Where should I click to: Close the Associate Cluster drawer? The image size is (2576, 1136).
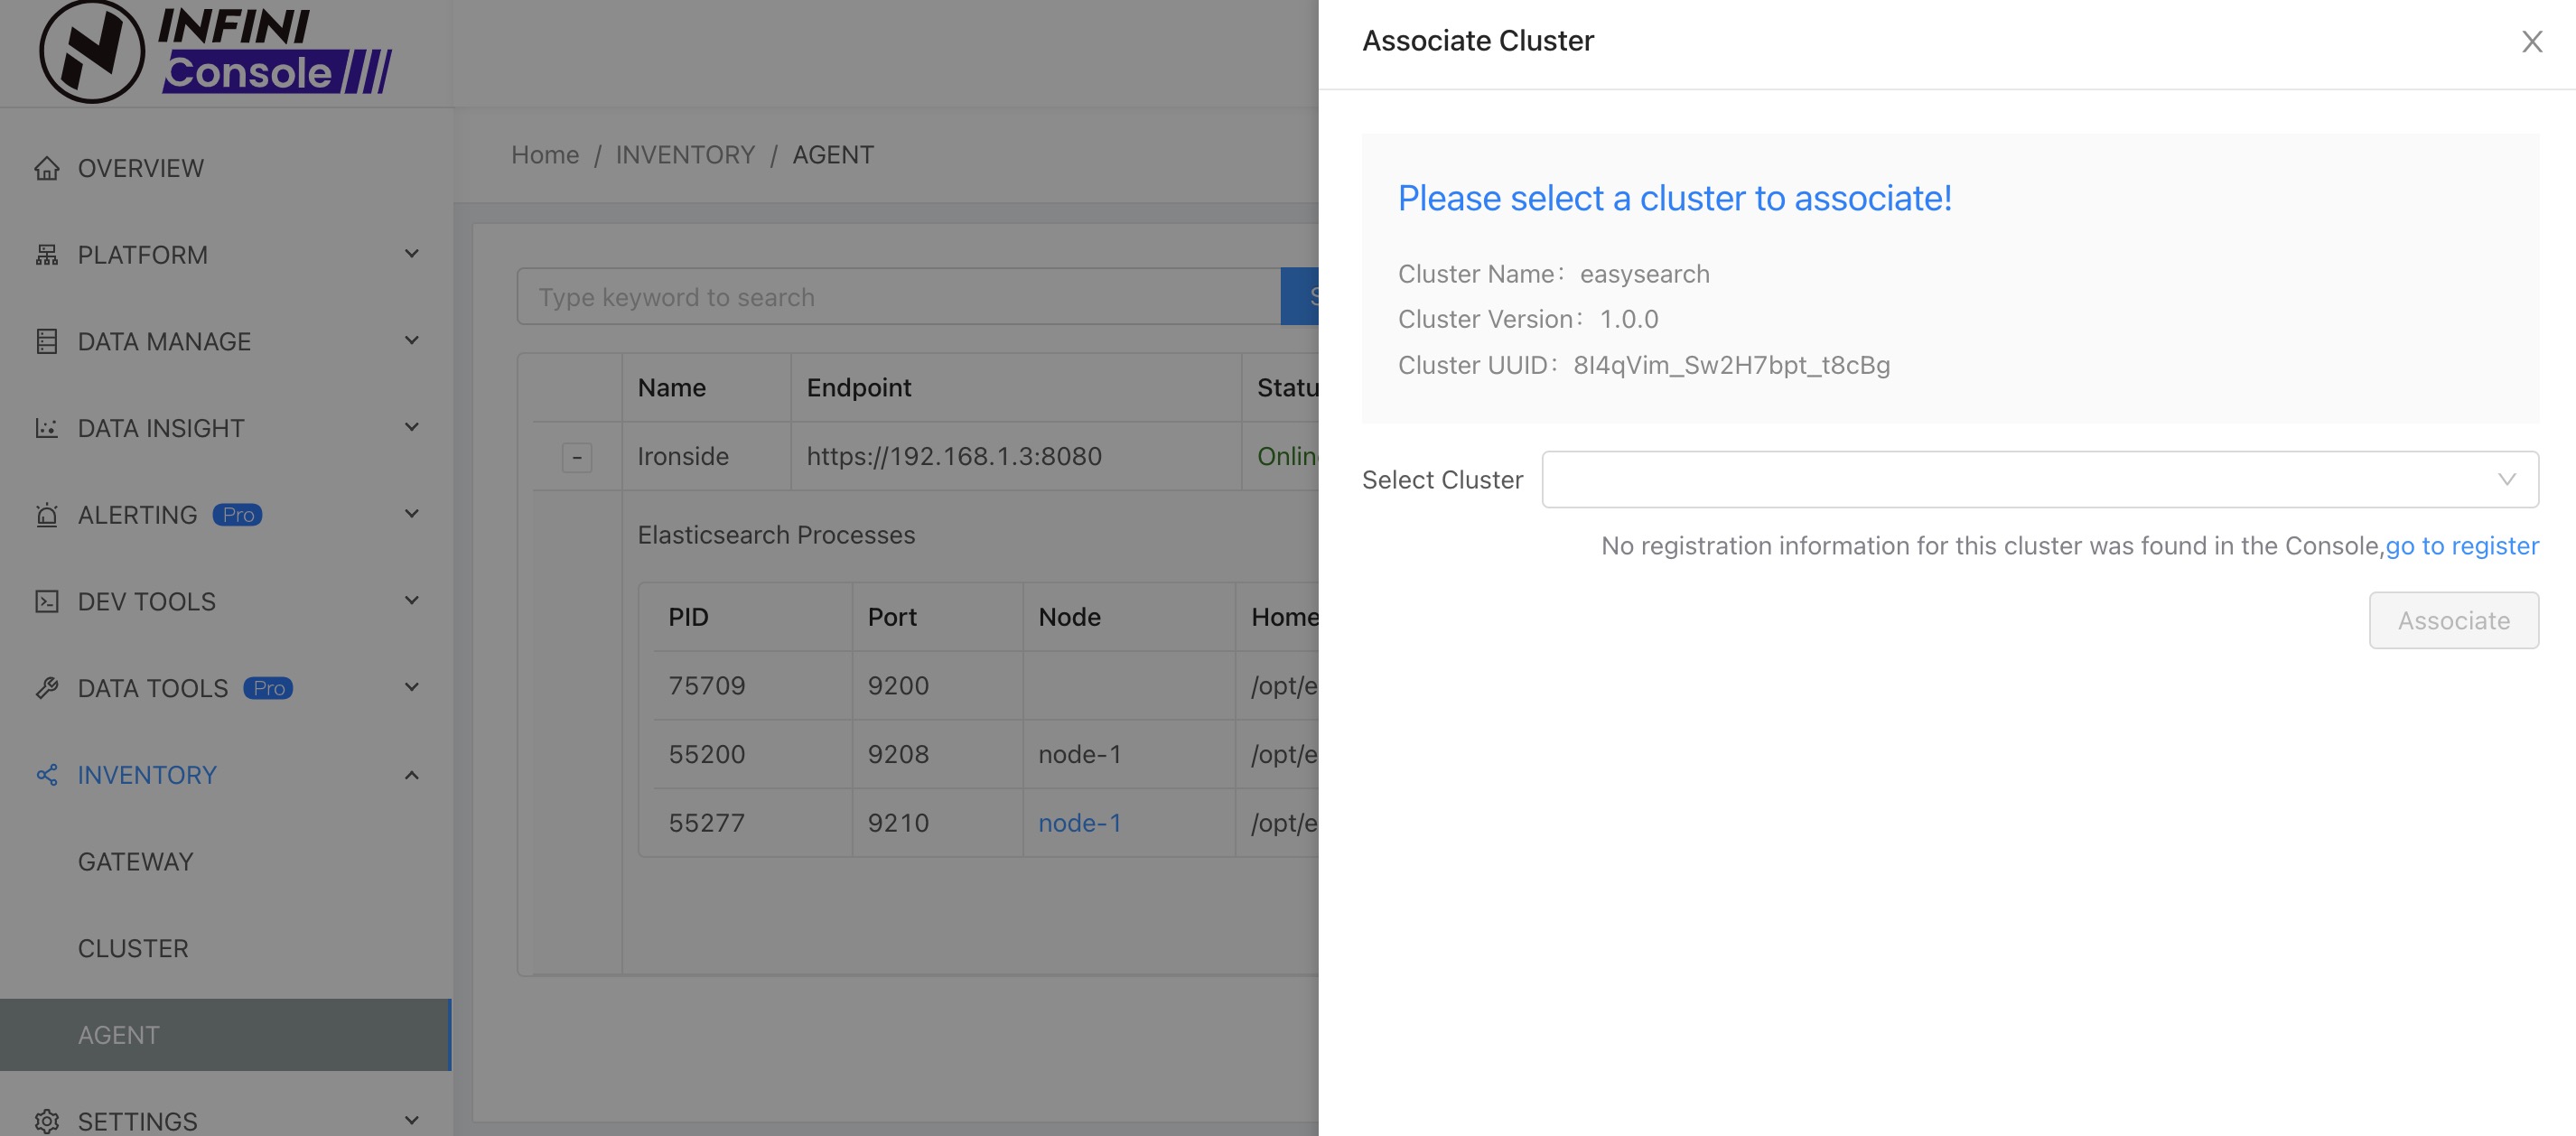click(2531, 41)
